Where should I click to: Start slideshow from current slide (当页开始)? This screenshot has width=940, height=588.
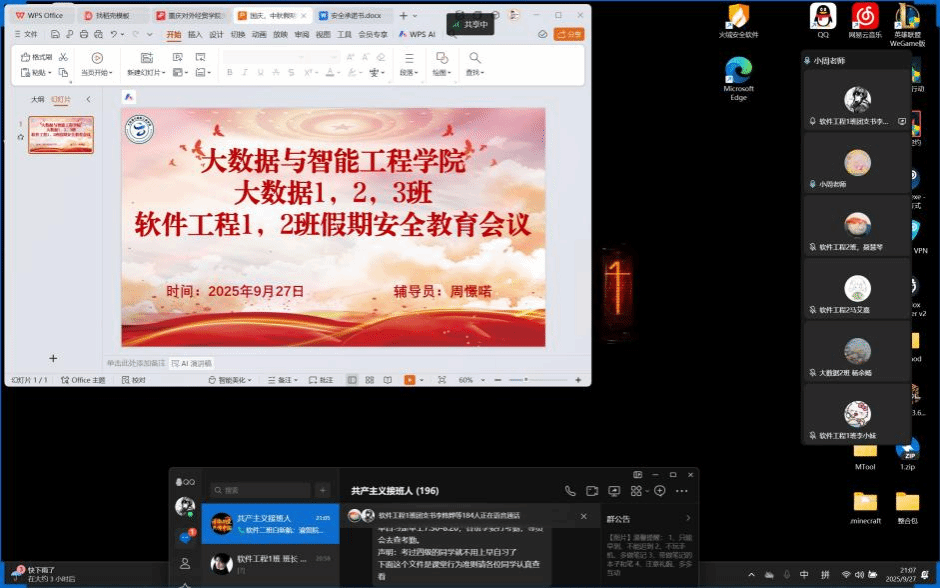point(96,72)
